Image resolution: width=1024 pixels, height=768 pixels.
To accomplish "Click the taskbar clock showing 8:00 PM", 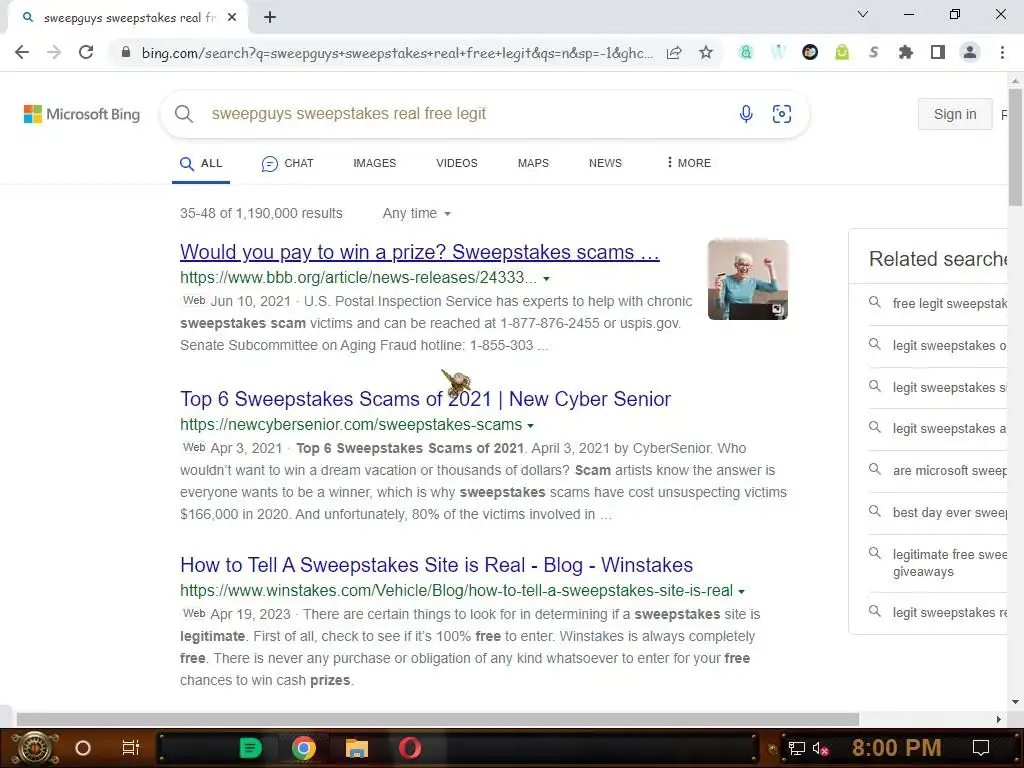I will pyautogui.click(x=896, y=748).
